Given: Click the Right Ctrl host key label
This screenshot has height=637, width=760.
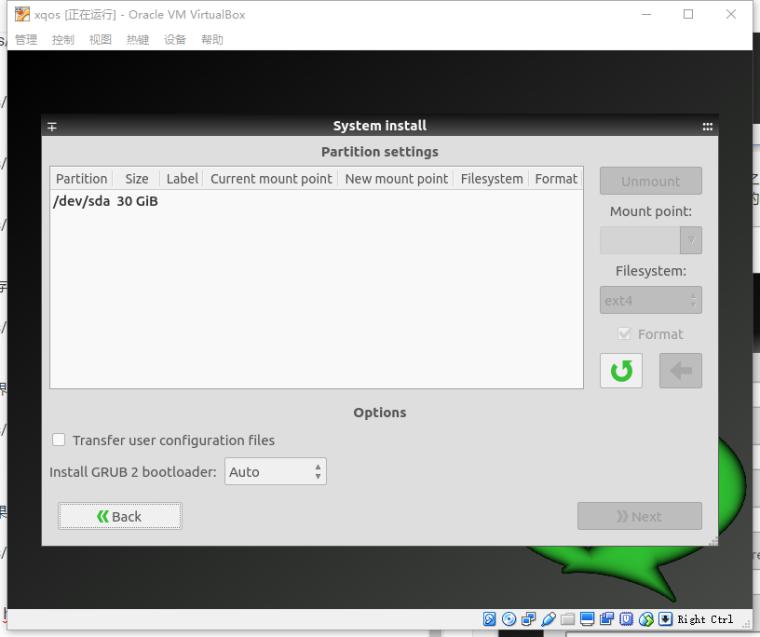Looking at the screenshot, I should (x=705, y=619).
